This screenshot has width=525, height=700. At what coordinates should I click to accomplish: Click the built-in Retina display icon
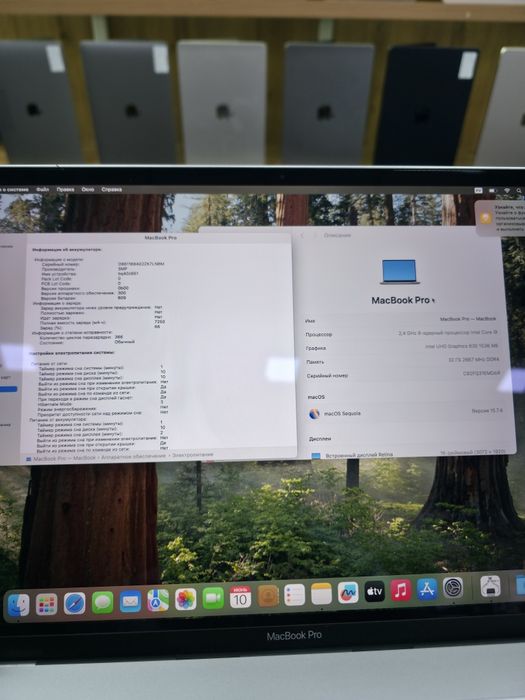(x=316, y=456)
